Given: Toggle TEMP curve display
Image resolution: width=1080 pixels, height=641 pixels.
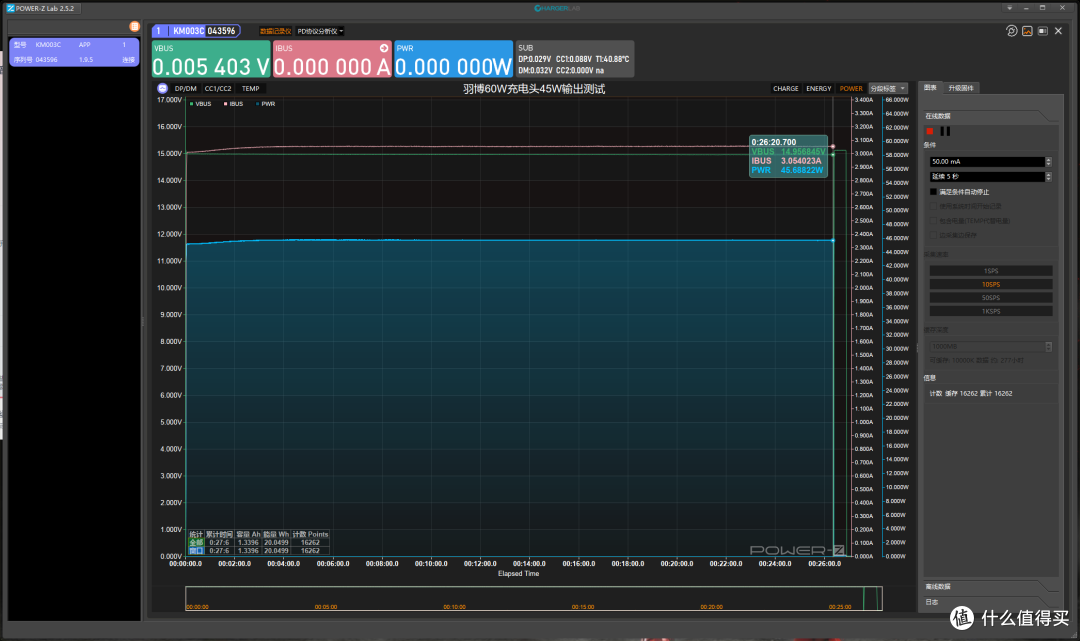Looking at the screenshot, I should (x=251, y=89).
